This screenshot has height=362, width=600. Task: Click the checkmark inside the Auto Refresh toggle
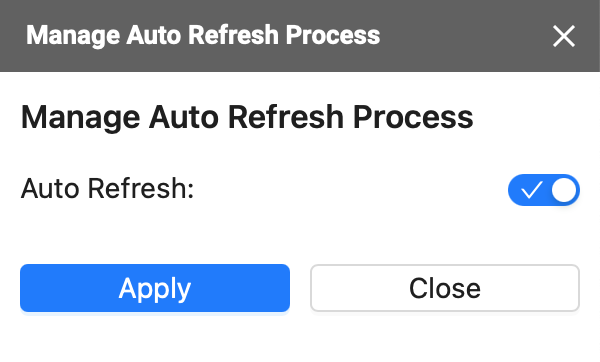(x=531, y=190)
